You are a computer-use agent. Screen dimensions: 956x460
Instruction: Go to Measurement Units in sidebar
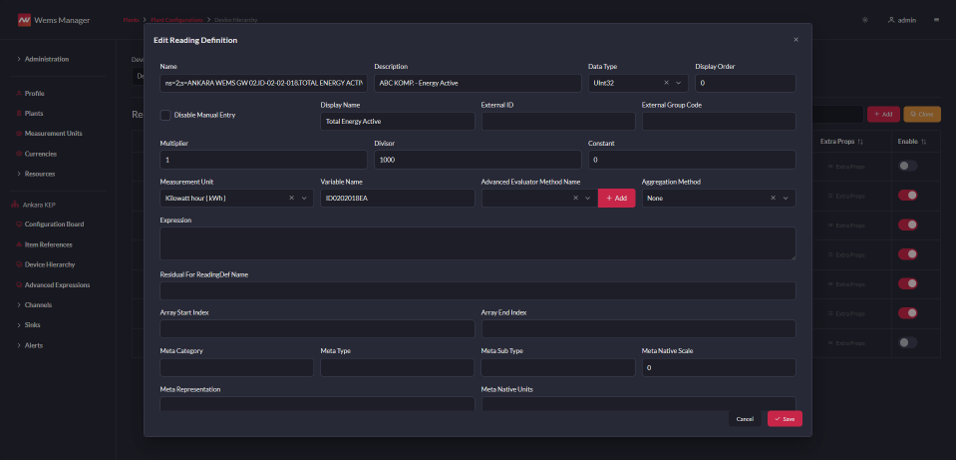pyautogui.click(x=53, y=133)
